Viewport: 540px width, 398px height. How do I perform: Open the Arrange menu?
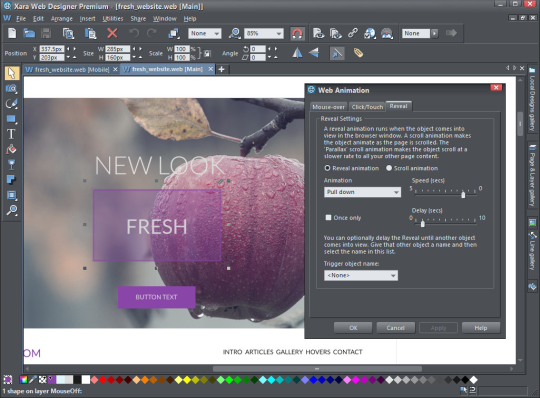coord(62,19)
